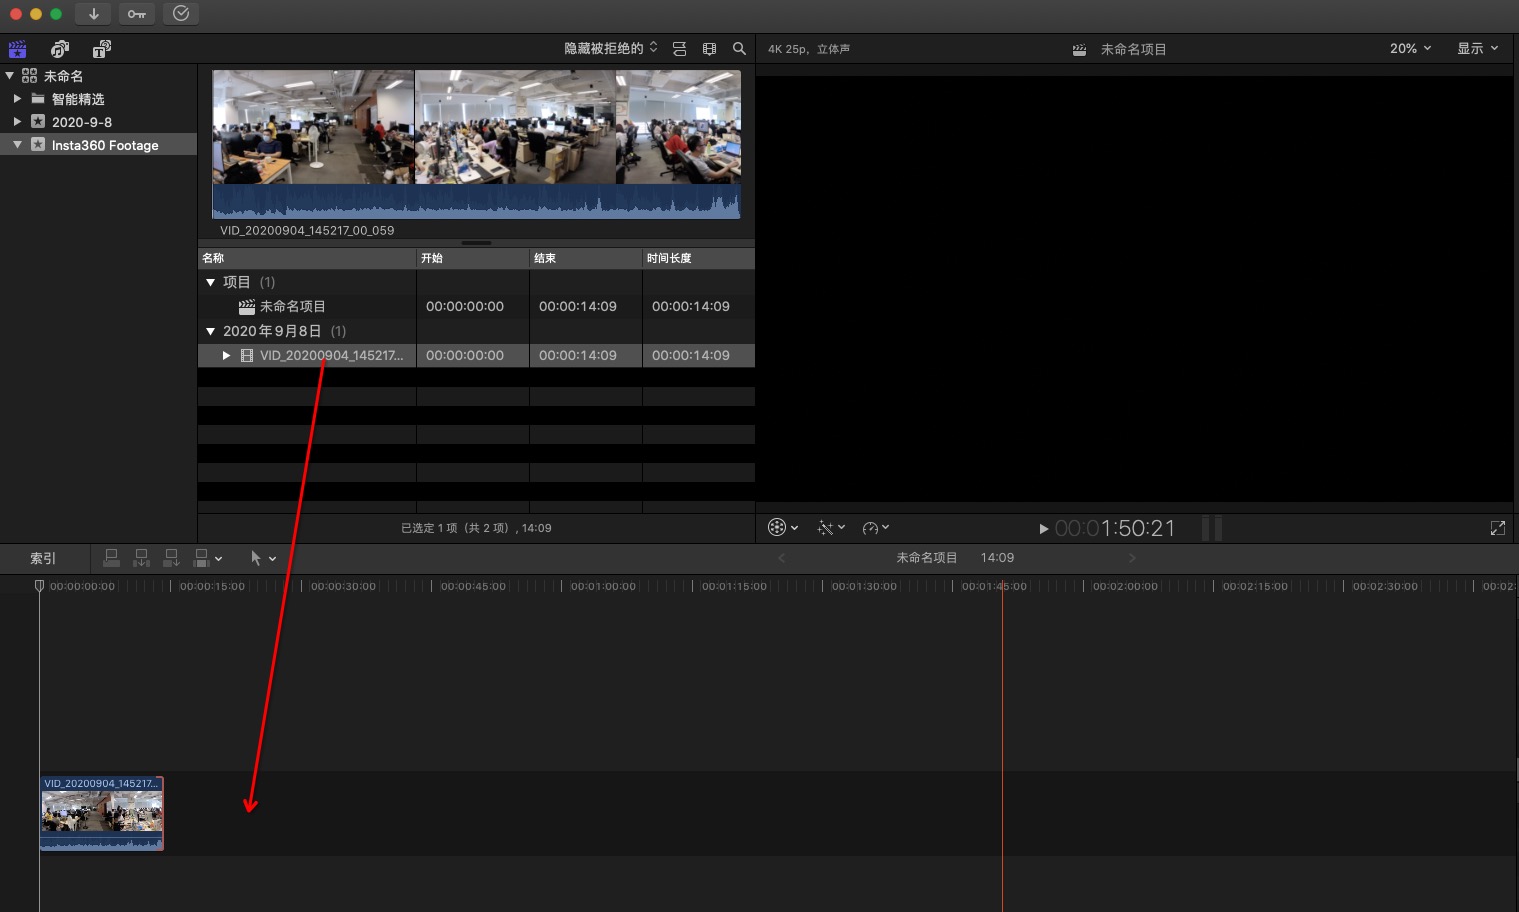Image resolution: width=1519 pixels, height=912 pixels.
Task: Play the viewer with the play button
Action: 1043,529
